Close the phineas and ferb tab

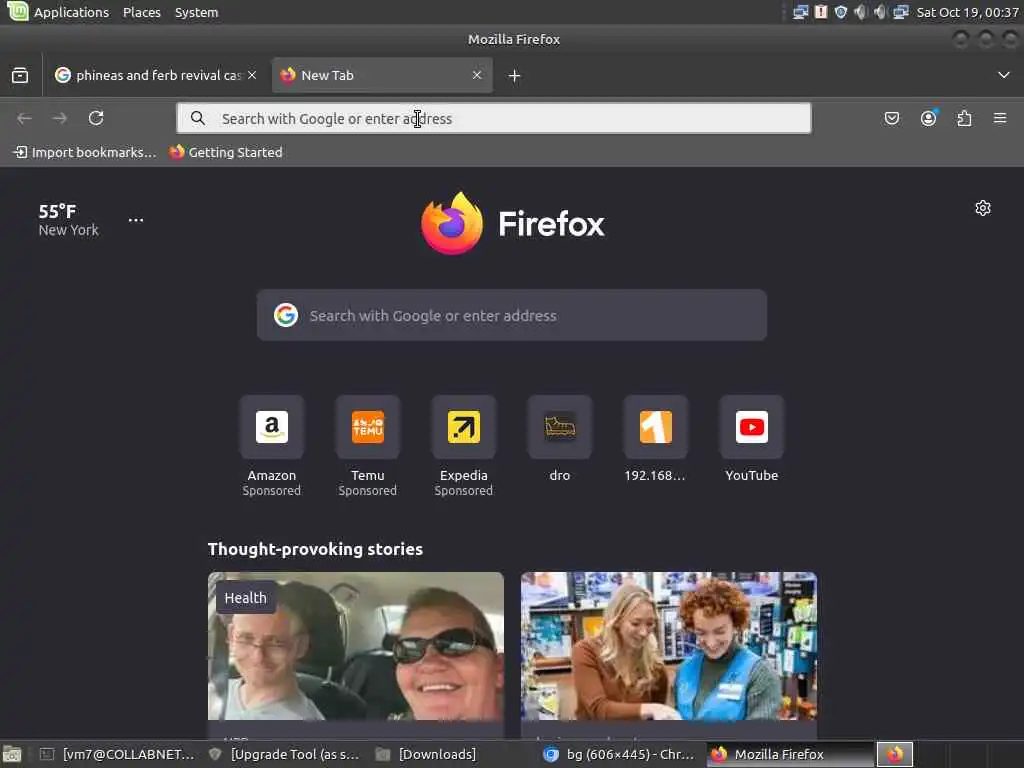point(252,75)
